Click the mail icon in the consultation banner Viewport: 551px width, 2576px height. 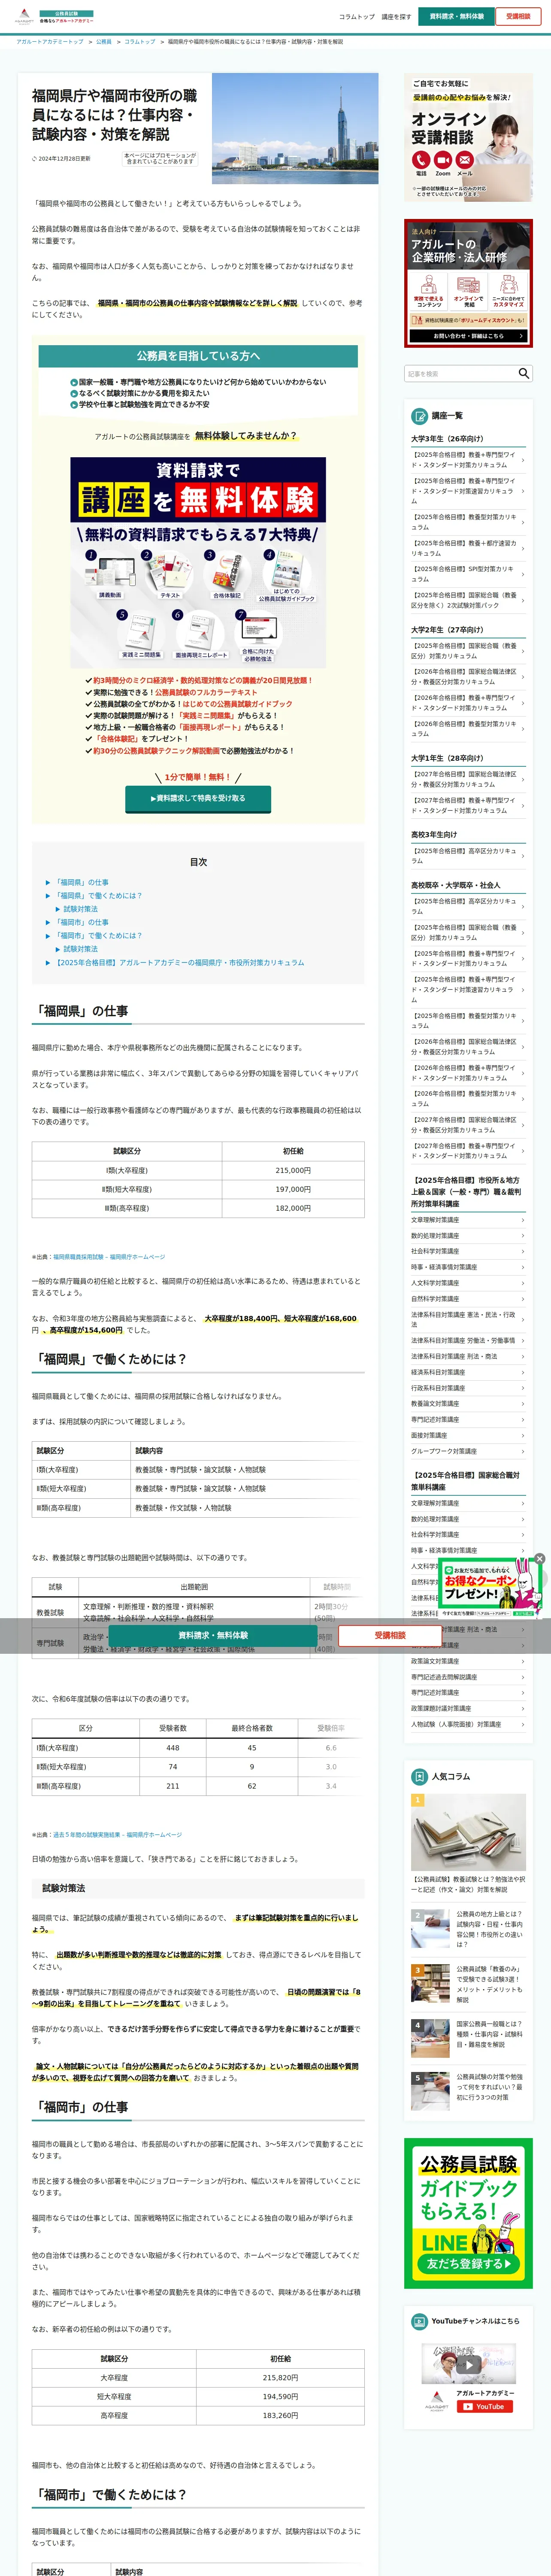tap(465, 160)
